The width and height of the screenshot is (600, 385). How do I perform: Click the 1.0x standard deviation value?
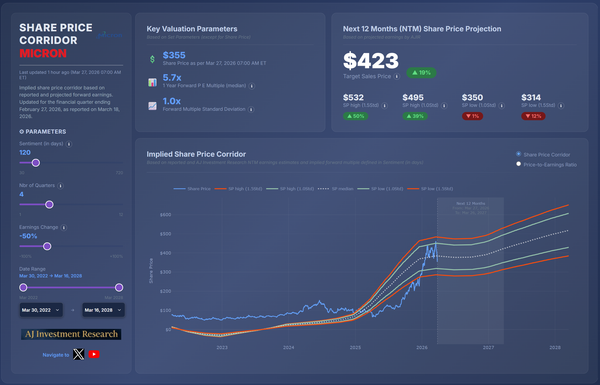pos(171,101)
